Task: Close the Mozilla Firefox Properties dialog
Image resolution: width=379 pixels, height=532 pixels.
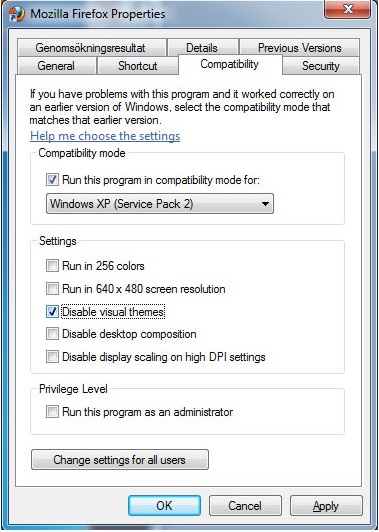Action: pos(348,9)
